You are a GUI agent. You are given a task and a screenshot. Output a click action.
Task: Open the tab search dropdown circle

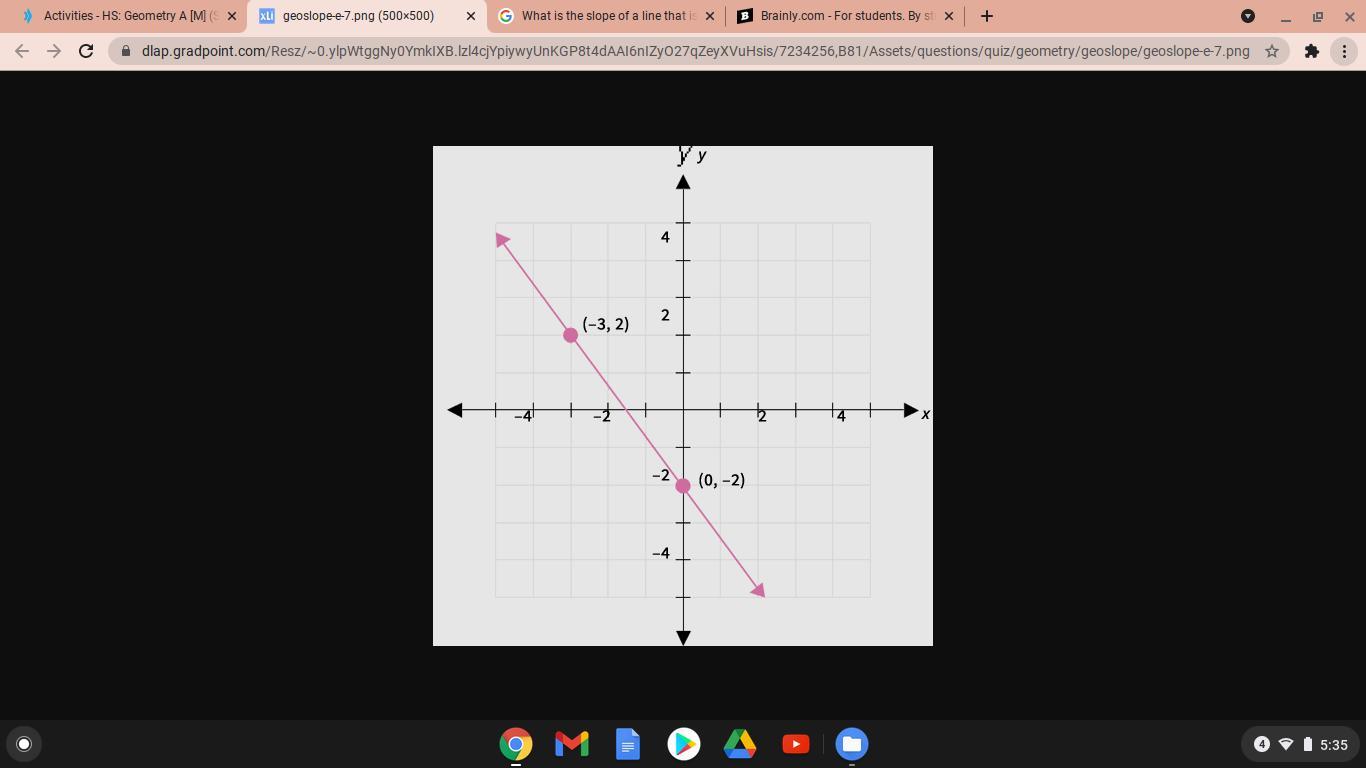[x=1248, y=16]
